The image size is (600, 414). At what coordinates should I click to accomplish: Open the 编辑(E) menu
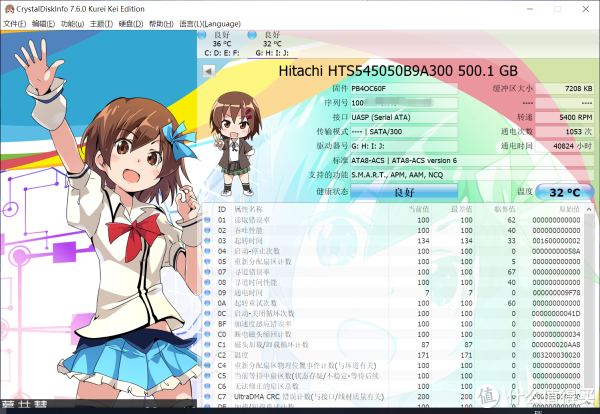click(43, 24)
